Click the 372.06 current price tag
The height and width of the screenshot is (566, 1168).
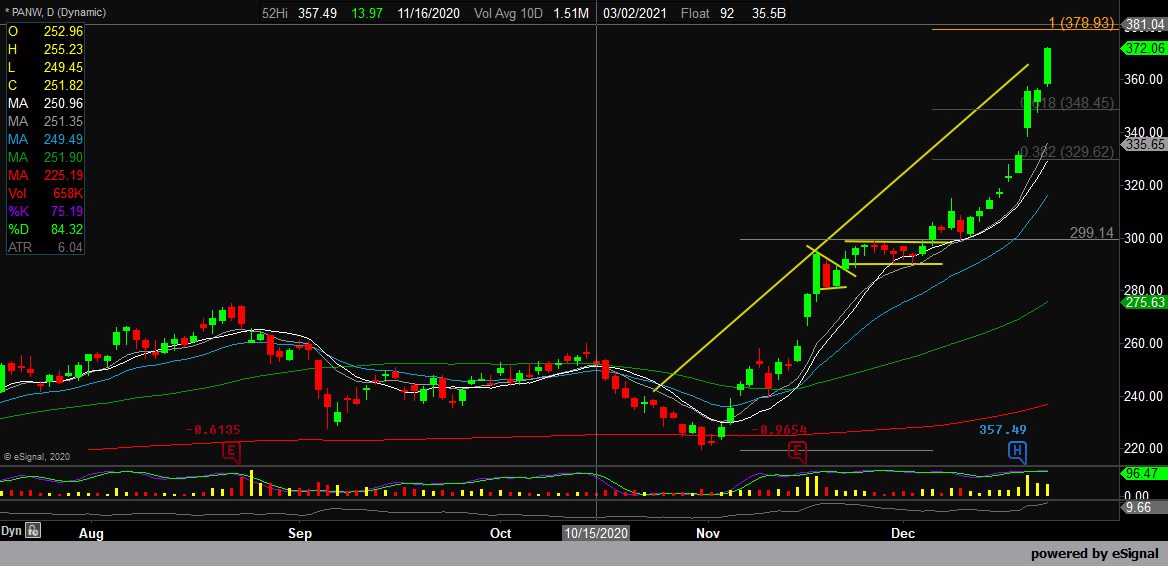tap(1144, 48)
